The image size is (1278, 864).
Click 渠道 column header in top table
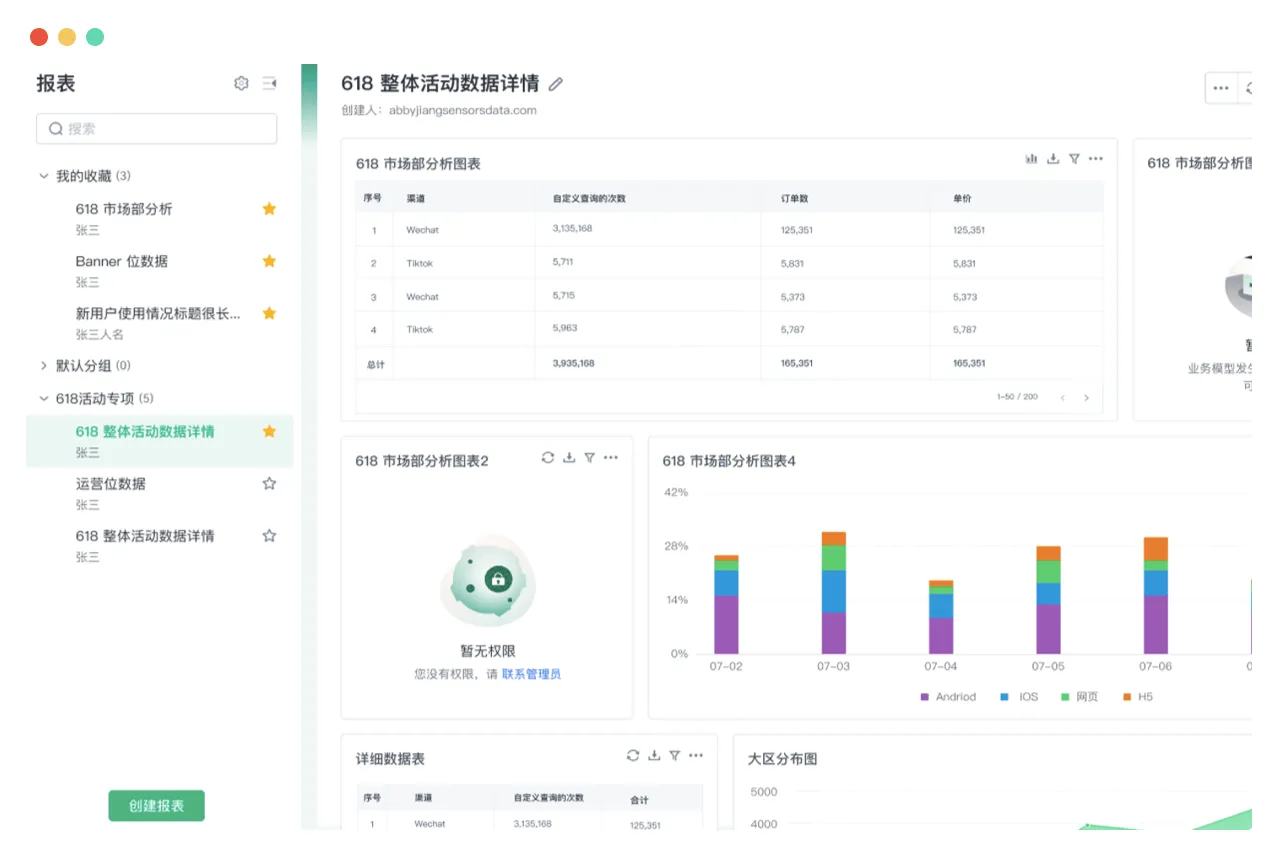coord(415,198)
